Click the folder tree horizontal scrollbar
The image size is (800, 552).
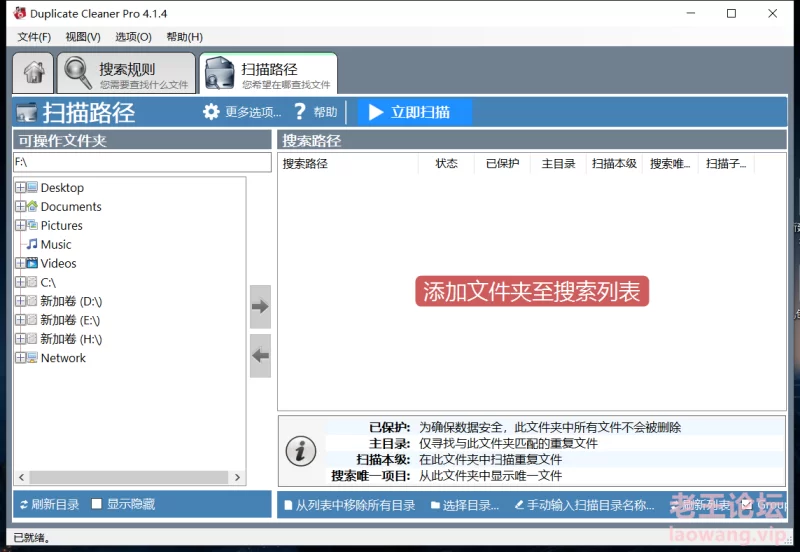(x=129, y=477)
